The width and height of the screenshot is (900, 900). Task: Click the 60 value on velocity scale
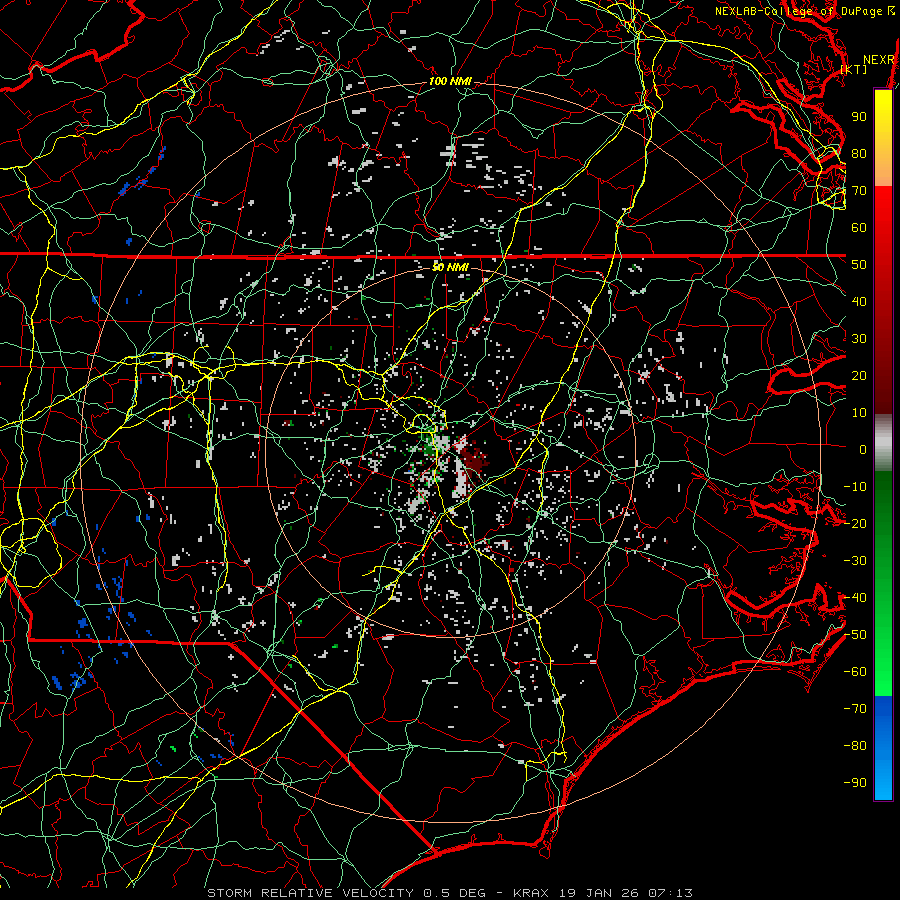tap(859, 228)
